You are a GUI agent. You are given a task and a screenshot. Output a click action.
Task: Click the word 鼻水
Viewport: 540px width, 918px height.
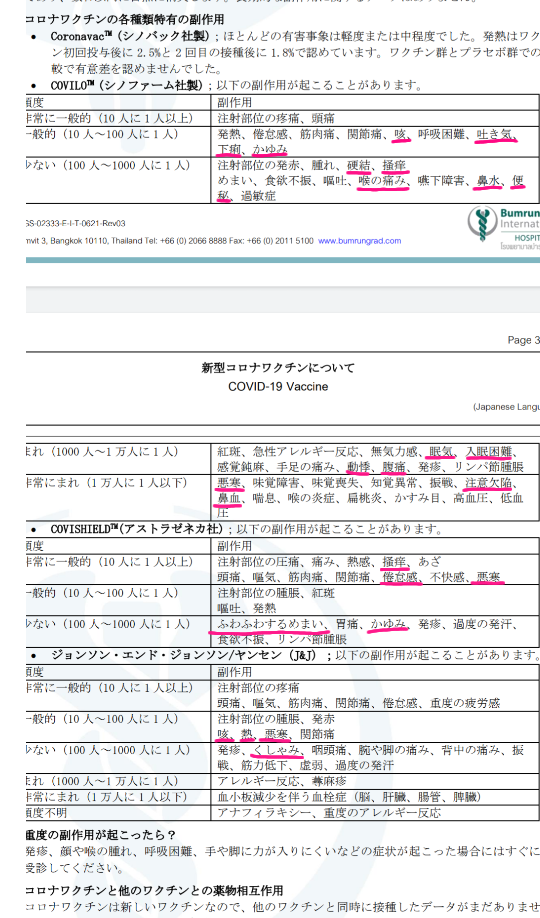point(488,181)
